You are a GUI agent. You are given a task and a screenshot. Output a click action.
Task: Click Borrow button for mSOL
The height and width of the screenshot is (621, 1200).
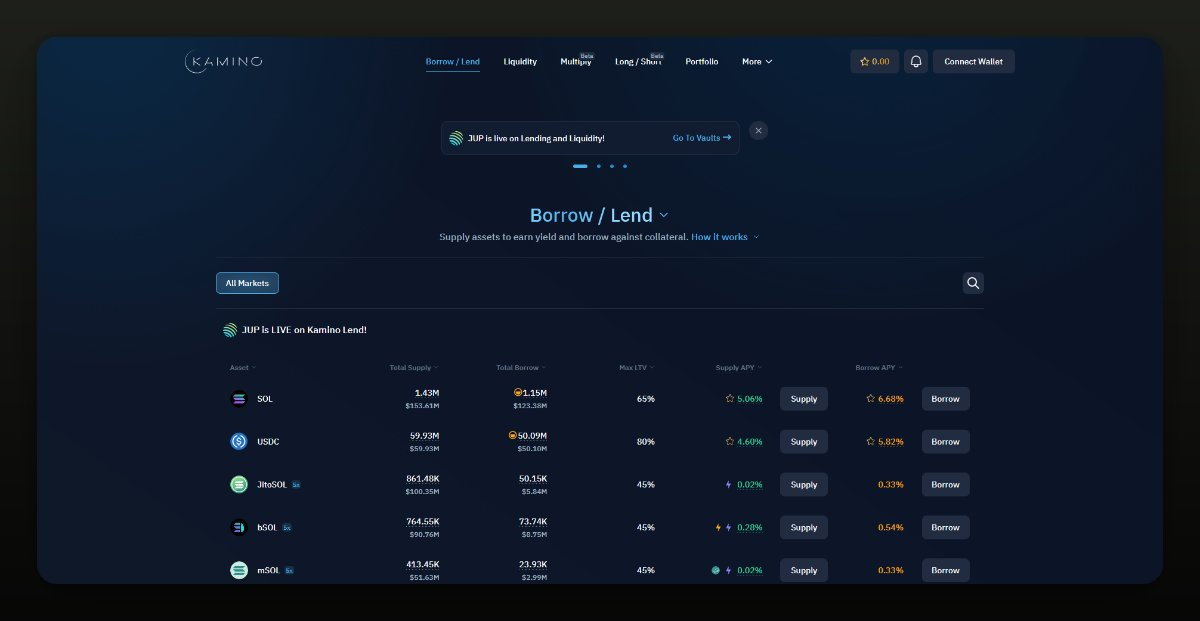point(946,570)
